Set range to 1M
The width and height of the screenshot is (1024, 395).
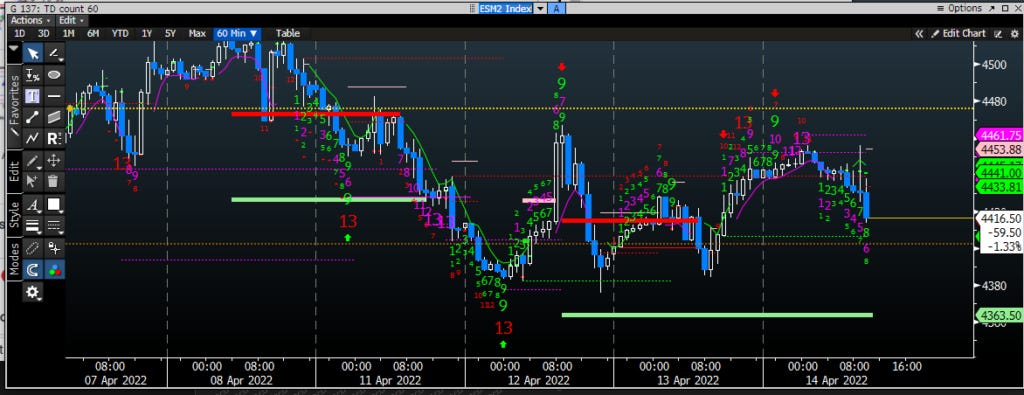click(68, 33)
